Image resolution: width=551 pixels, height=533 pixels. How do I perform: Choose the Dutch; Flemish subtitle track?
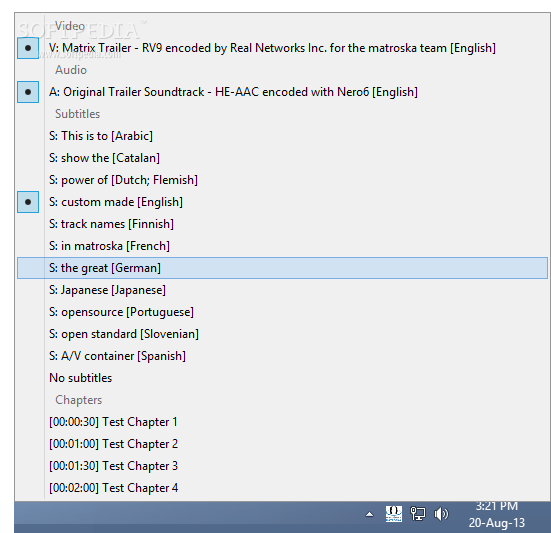coord(282,180)
